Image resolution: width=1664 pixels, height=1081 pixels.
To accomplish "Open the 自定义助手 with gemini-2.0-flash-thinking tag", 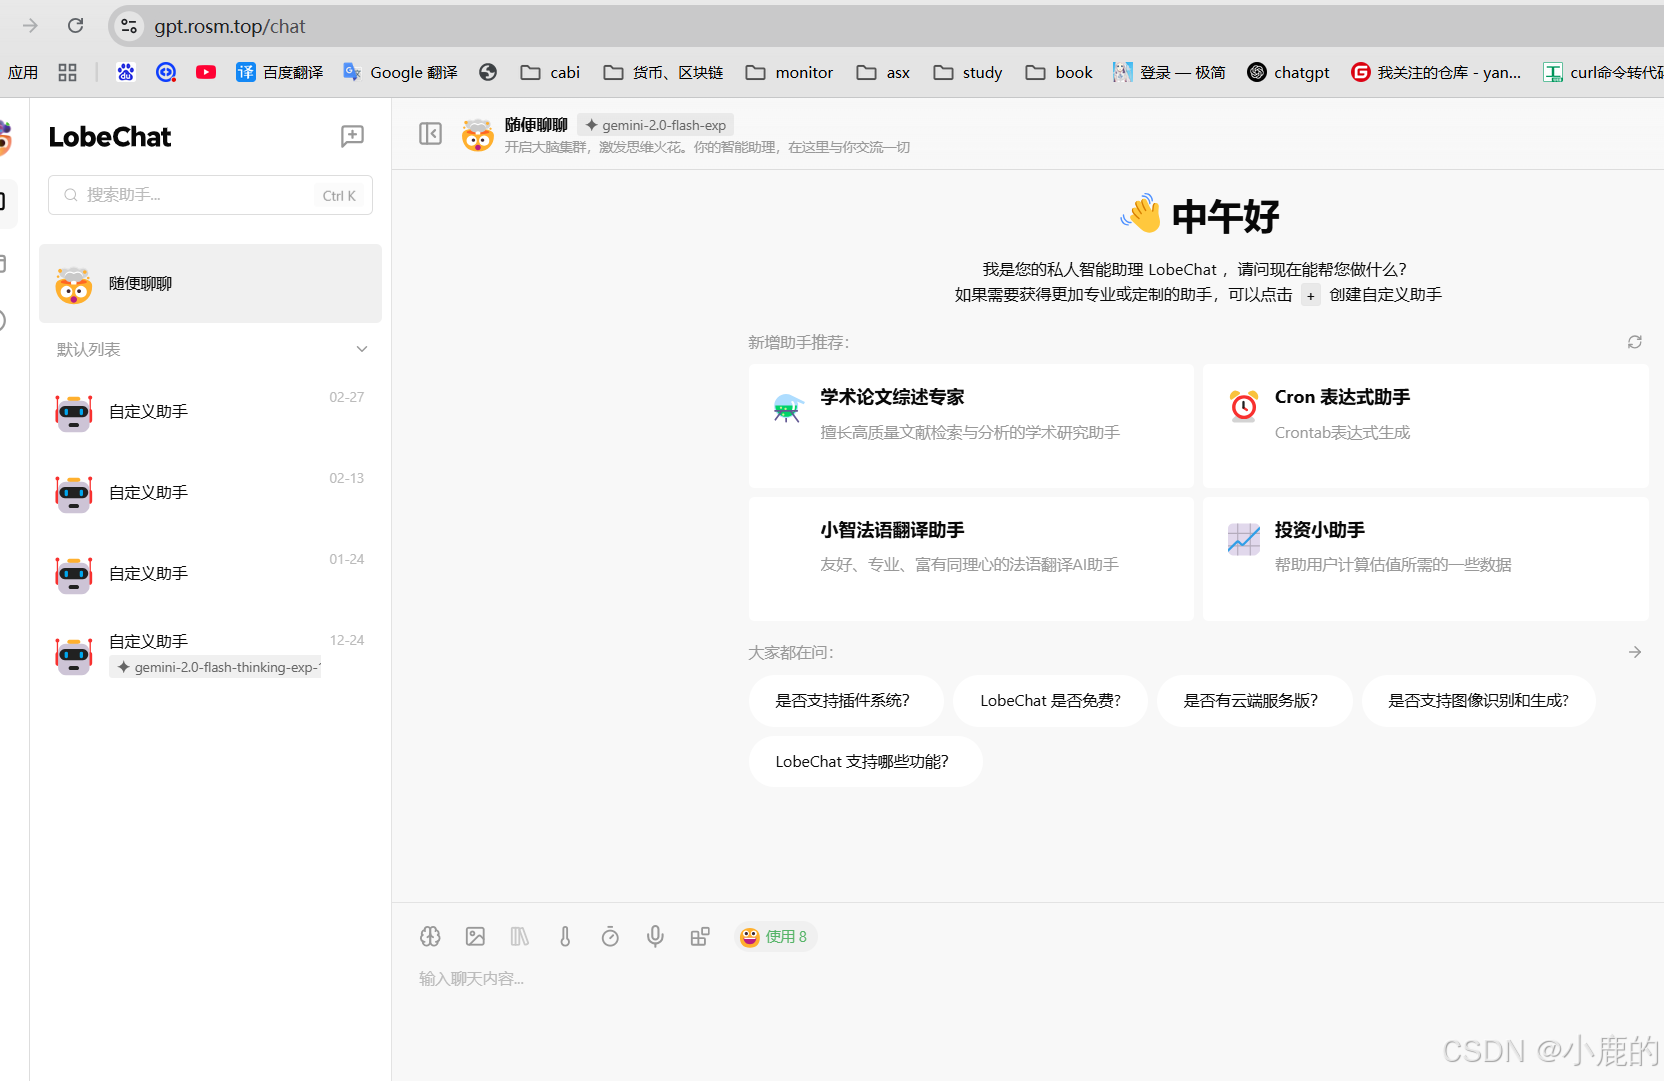I will (210, 655).
